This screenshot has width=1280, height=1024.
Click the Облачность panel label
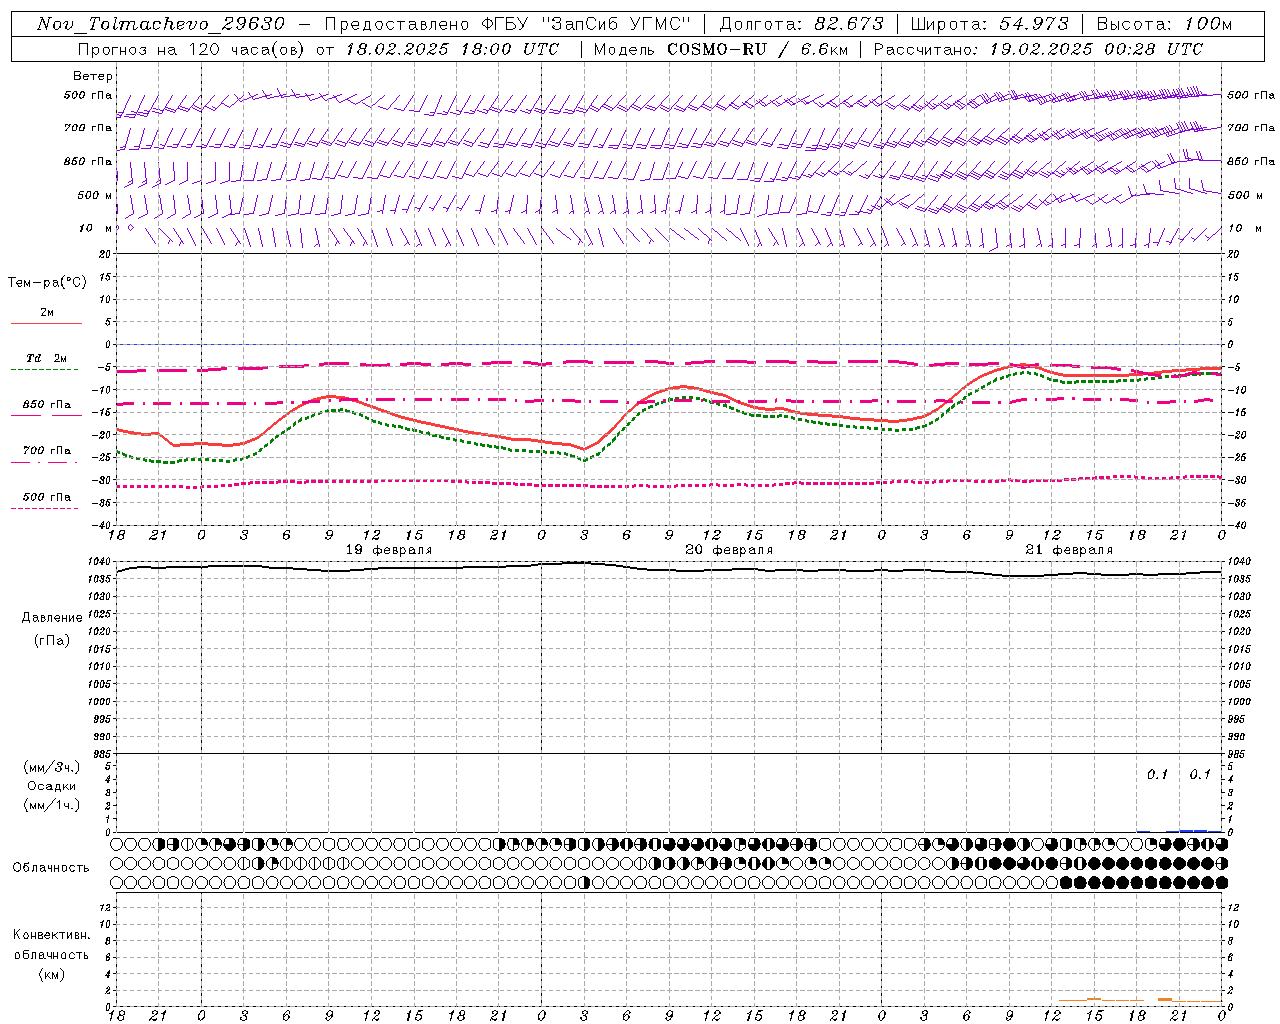tap(51, 867)
